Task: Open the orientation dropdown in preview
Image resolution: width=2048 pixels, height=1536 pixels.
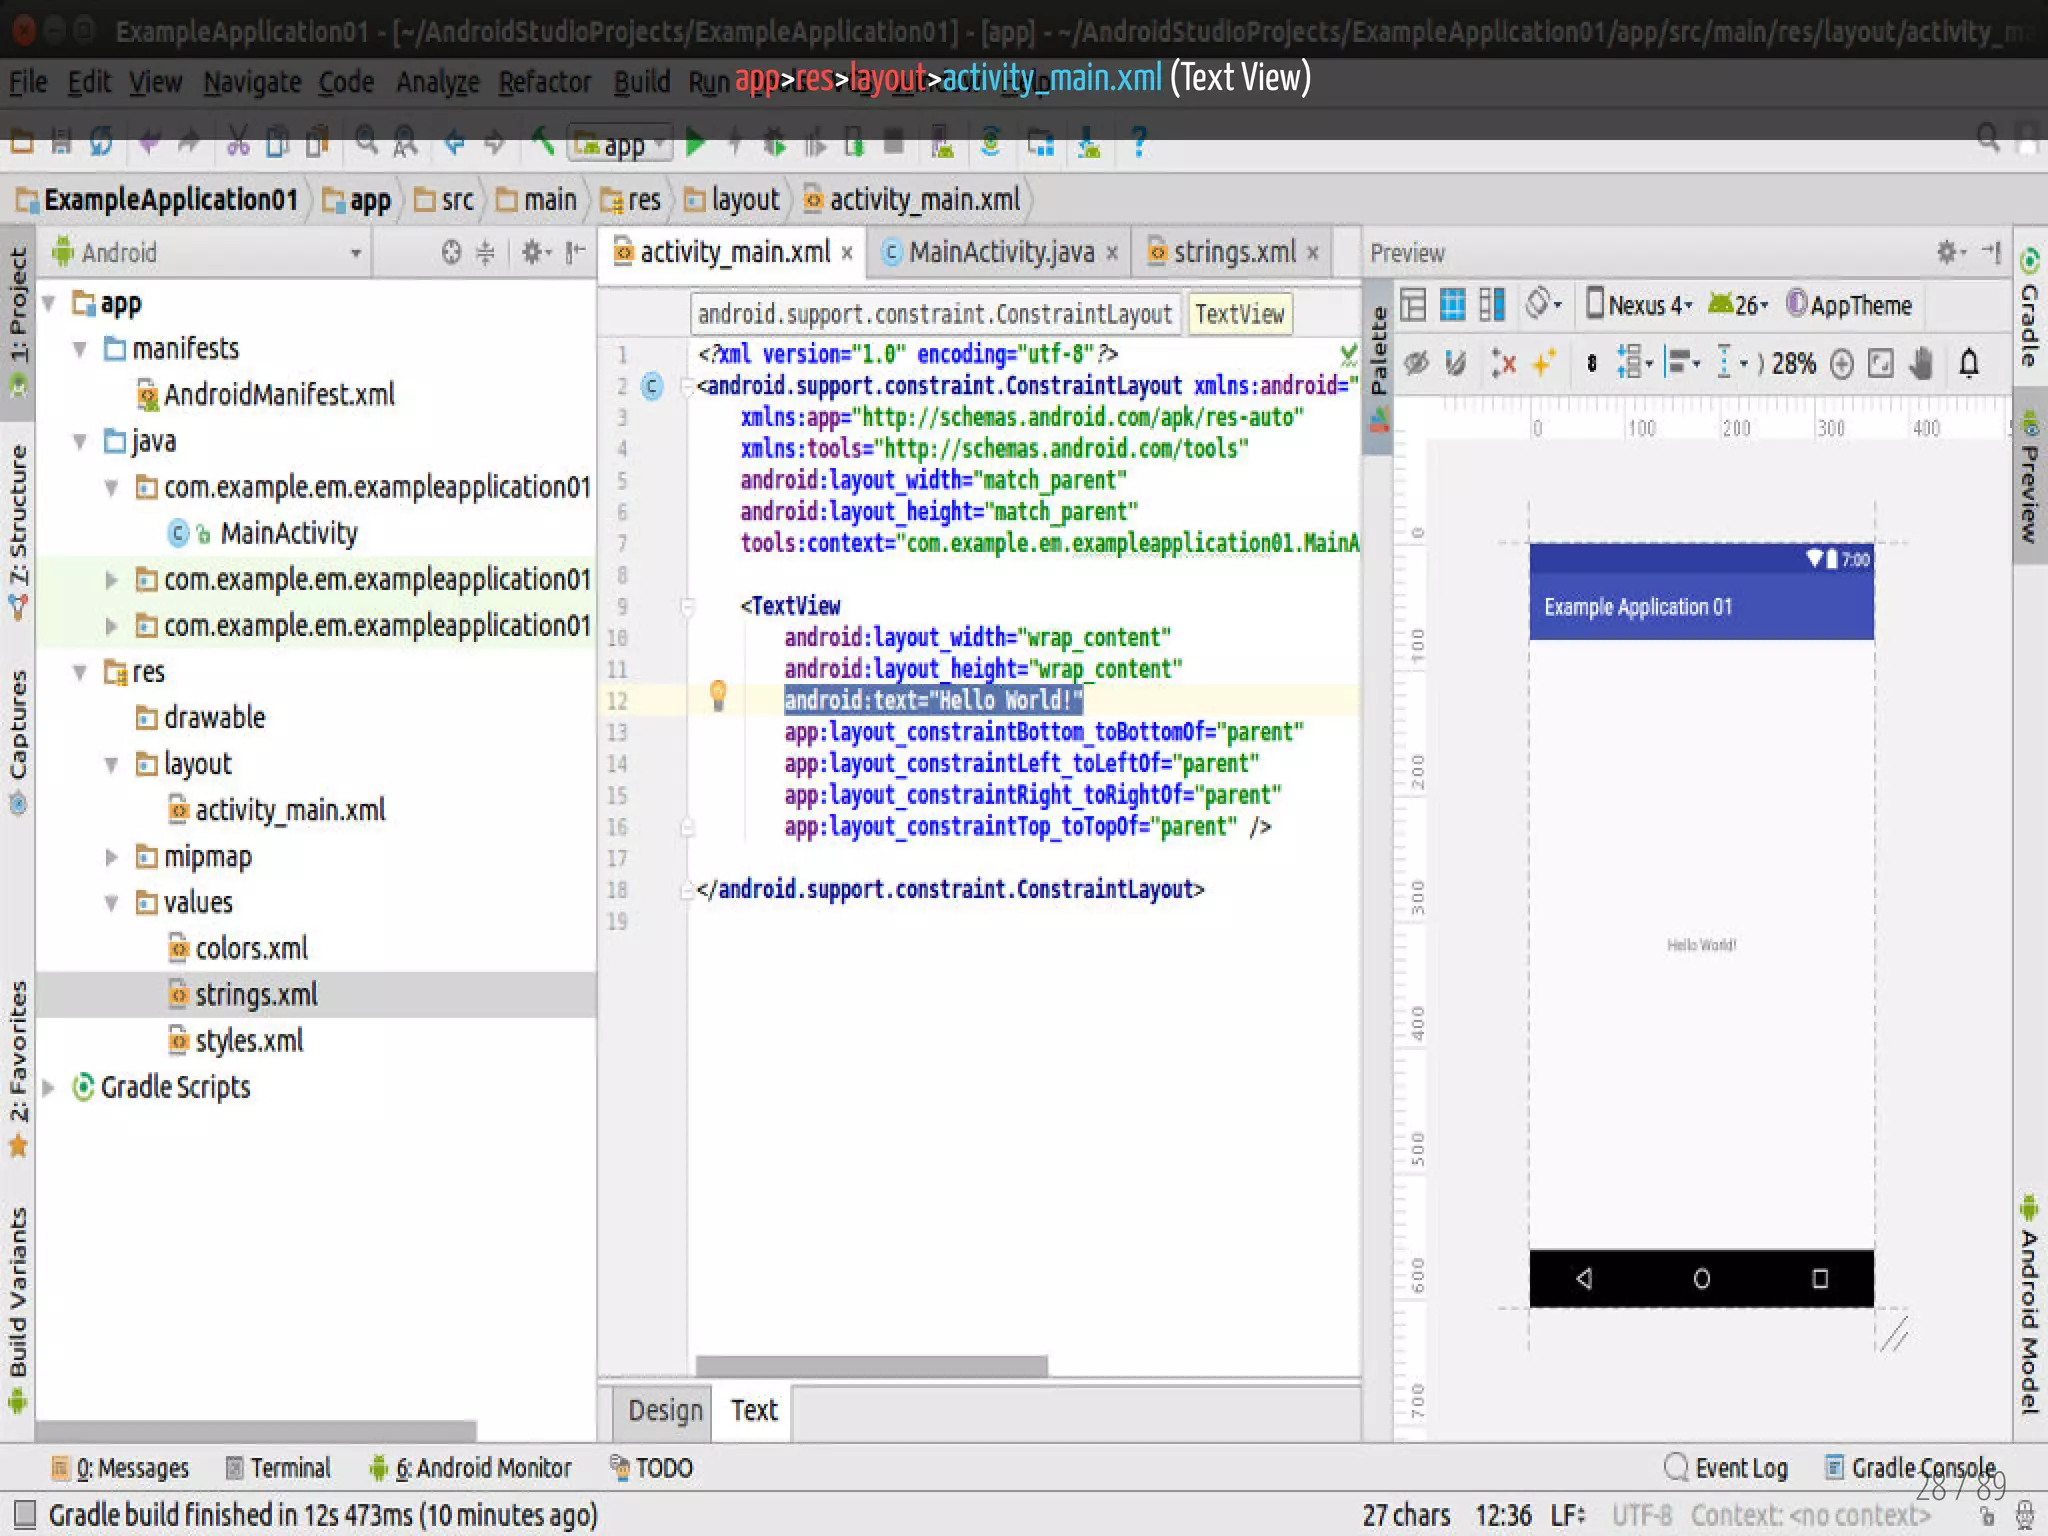Action: coord(1544,303)
